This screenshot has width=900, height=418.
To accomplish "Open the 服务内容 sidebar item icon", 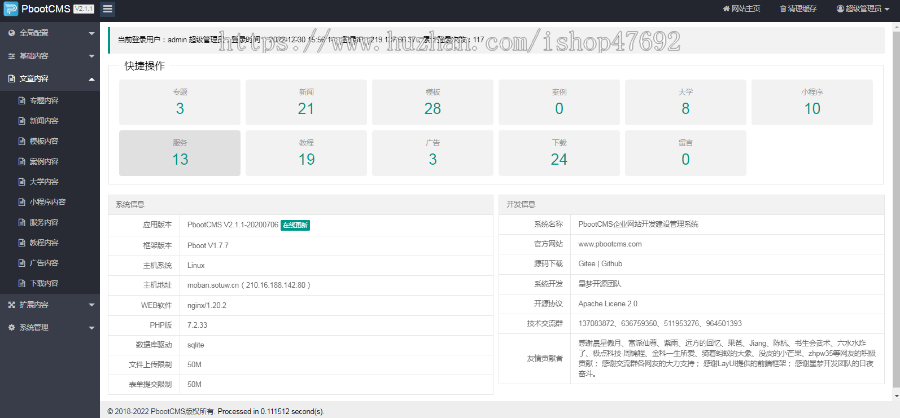I will (x=22, y=223).
